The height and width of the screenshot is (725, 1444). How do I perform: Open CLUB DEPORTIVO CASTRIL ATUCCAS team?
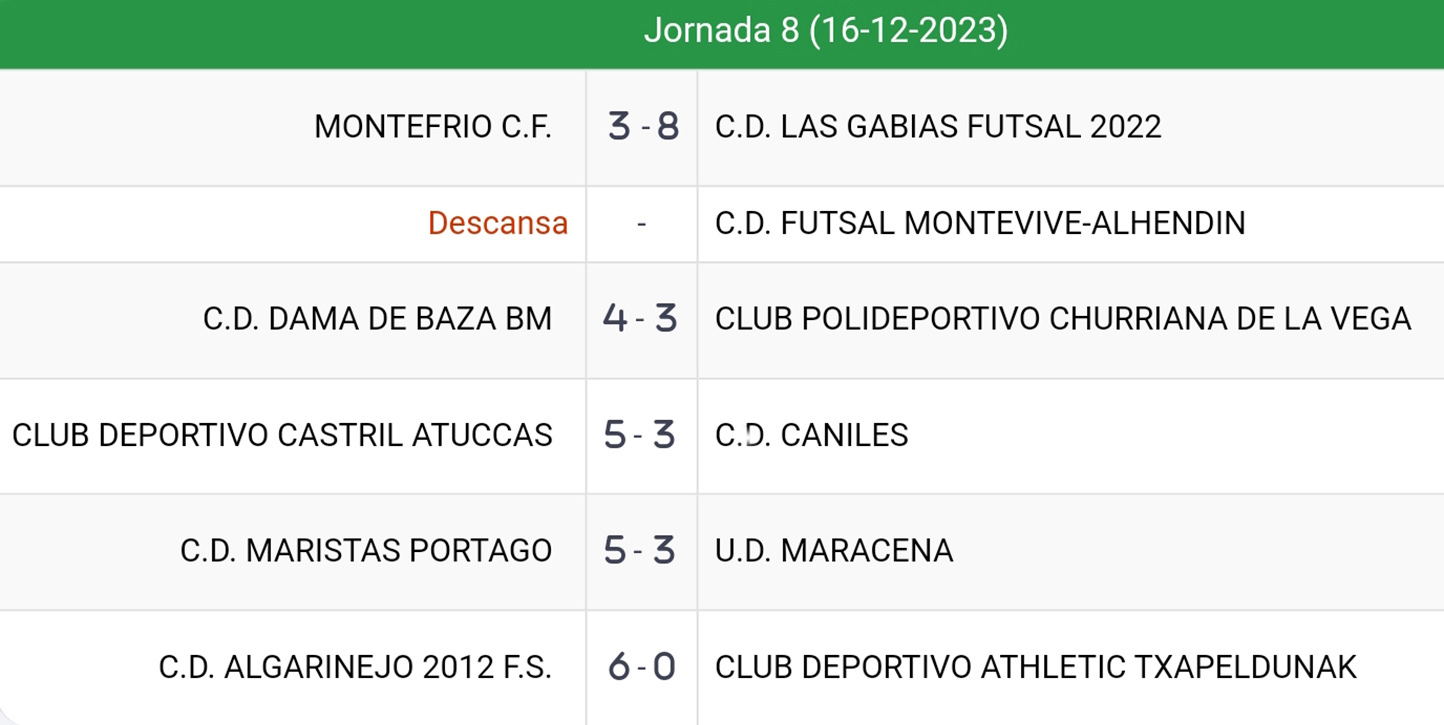[282, 435]
